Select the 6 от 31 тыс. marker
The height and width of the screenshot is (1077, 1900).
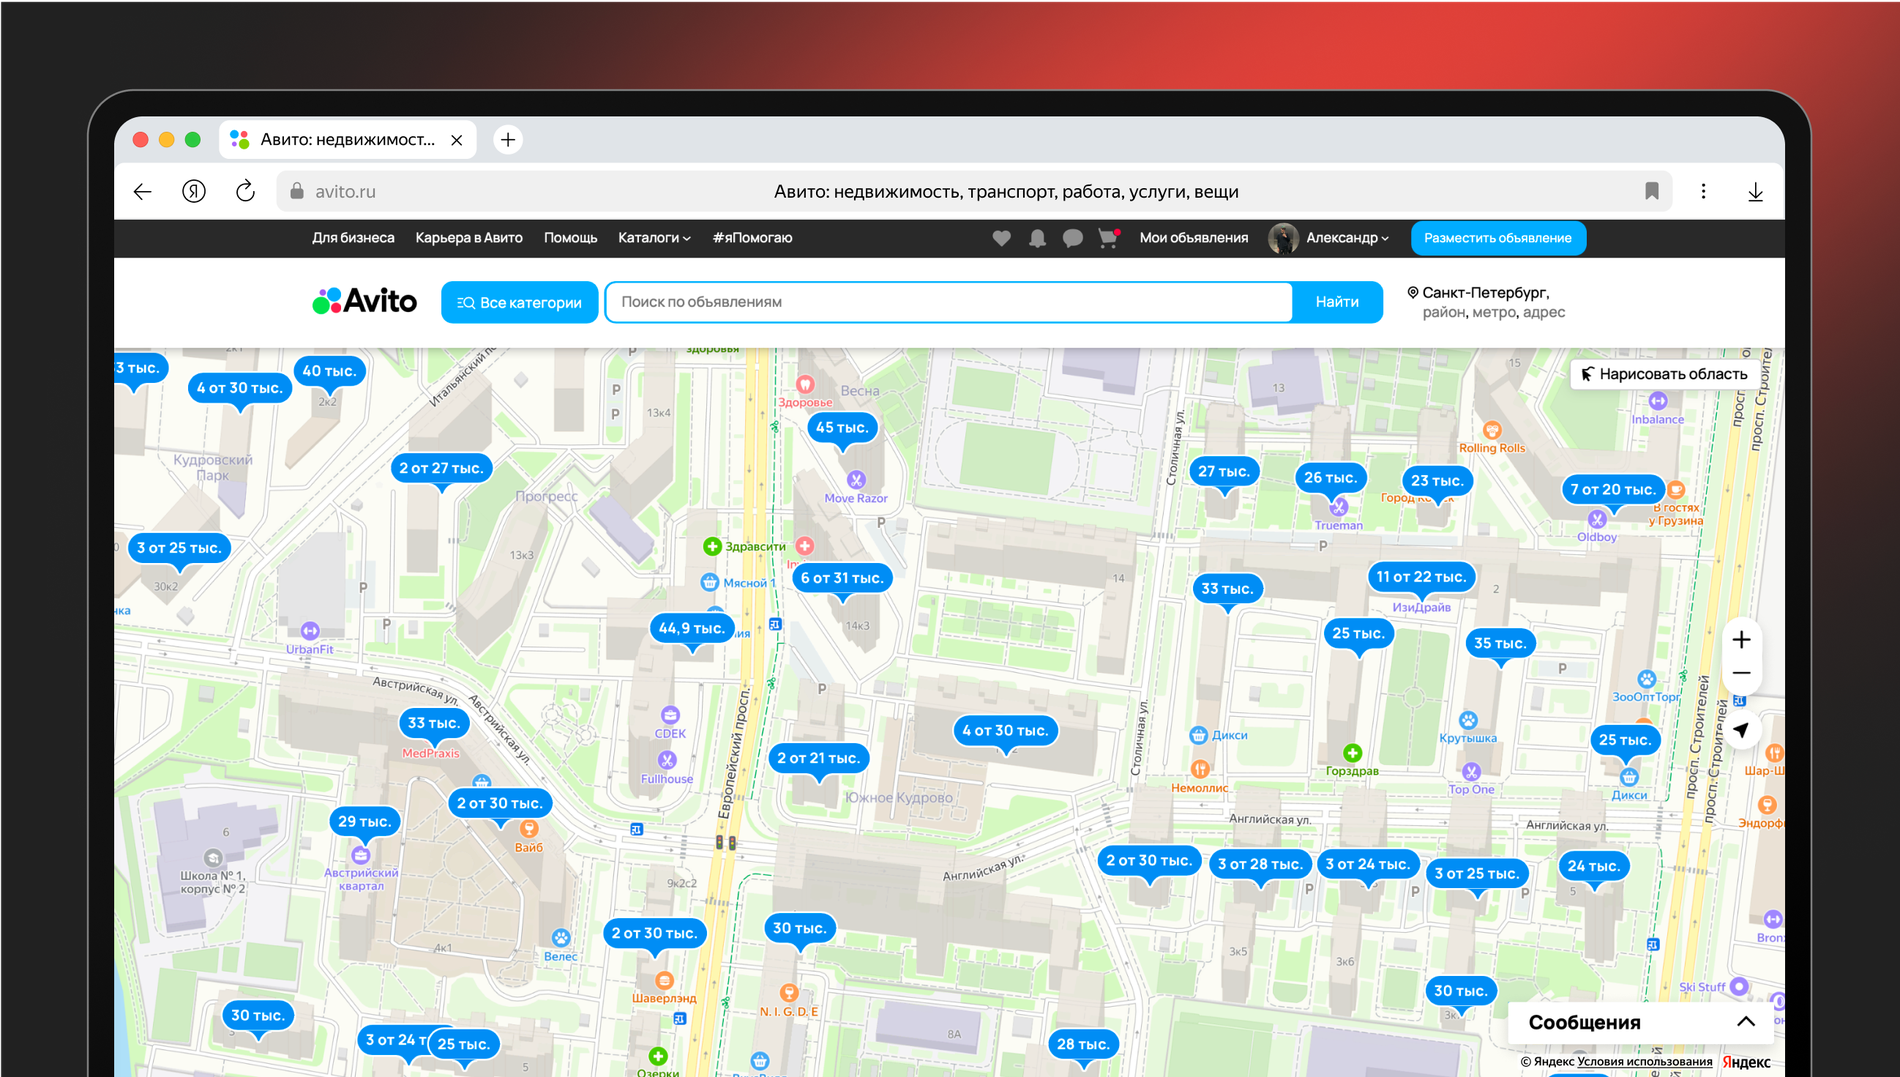[842, 578]
